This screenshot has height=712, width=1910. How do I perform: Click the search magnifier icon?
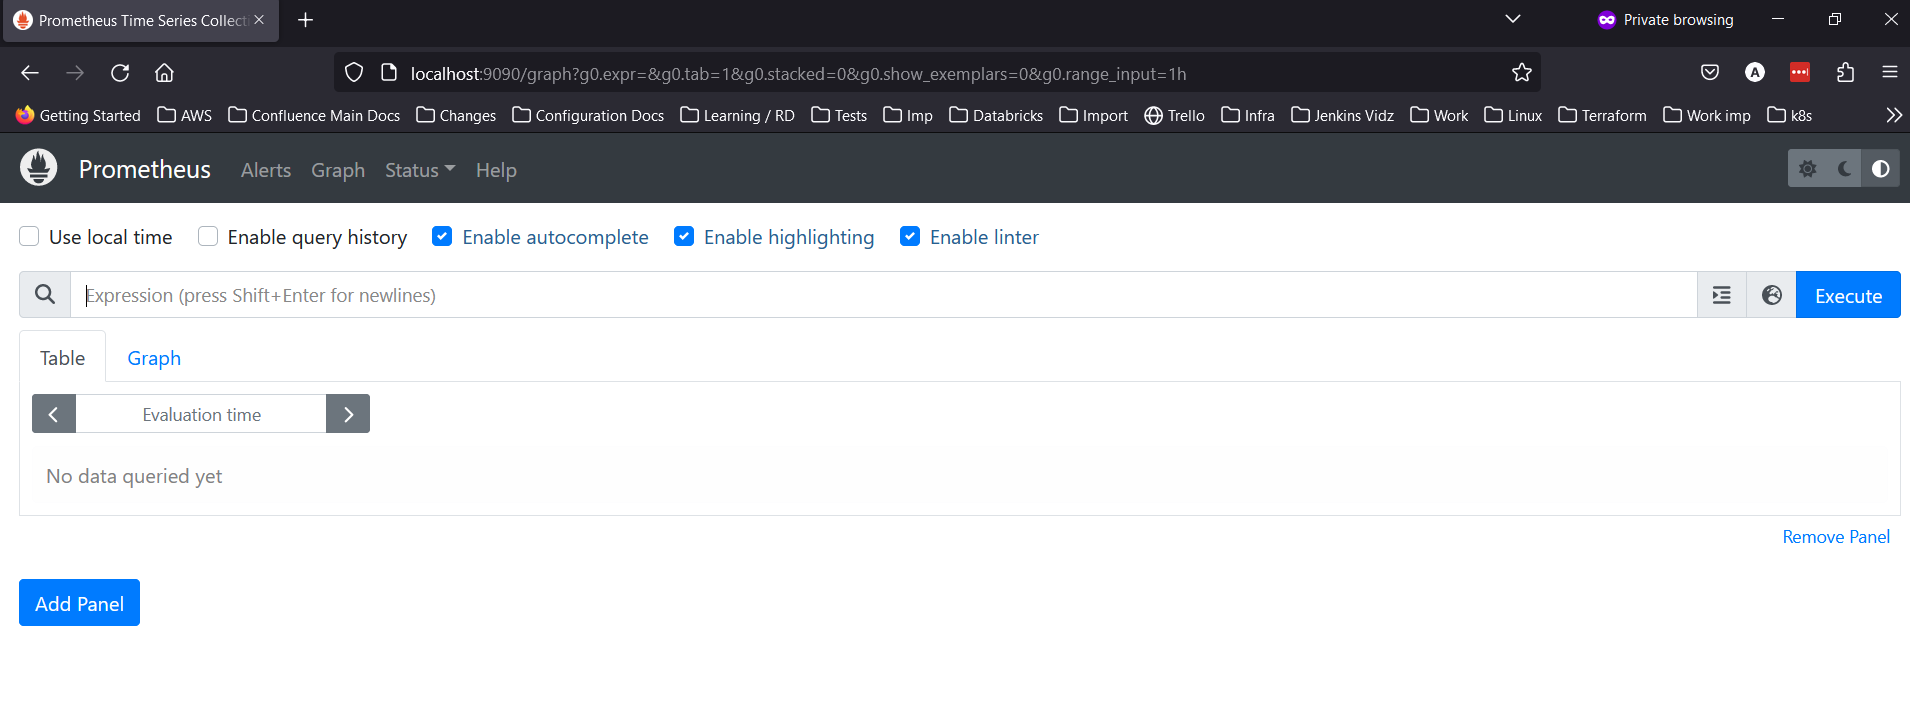point(45,294)
